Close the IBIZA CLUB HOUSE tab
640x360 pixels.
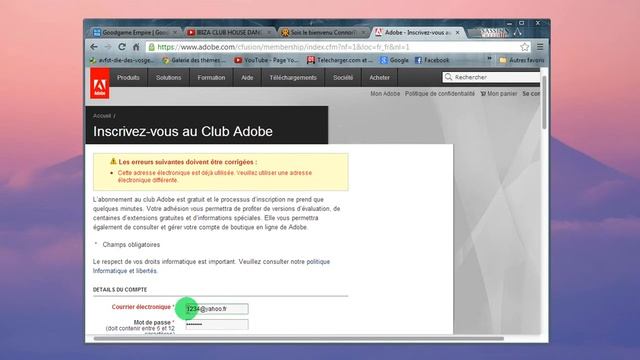(269, 32)
